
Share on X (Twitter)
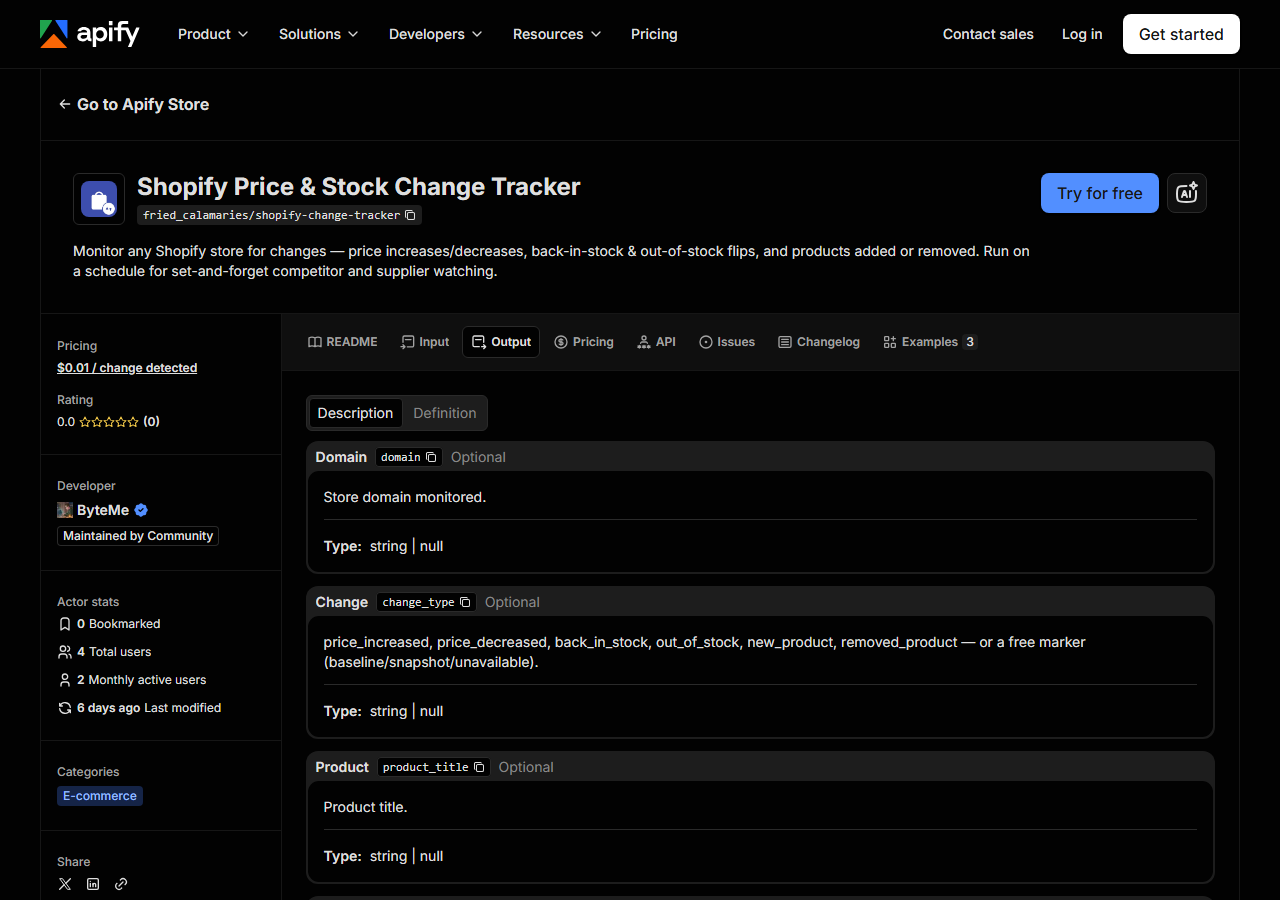coord(65,884)
